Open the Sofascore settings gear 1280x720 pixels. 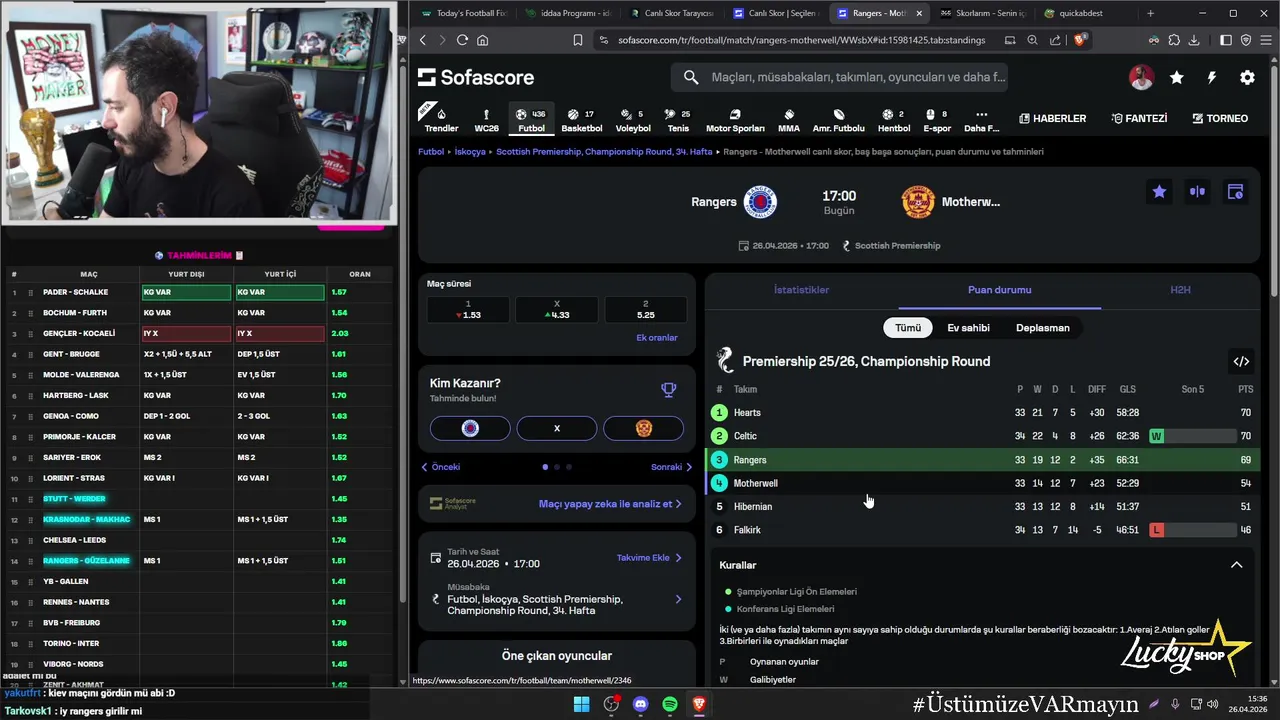[x=1247, y=77]
